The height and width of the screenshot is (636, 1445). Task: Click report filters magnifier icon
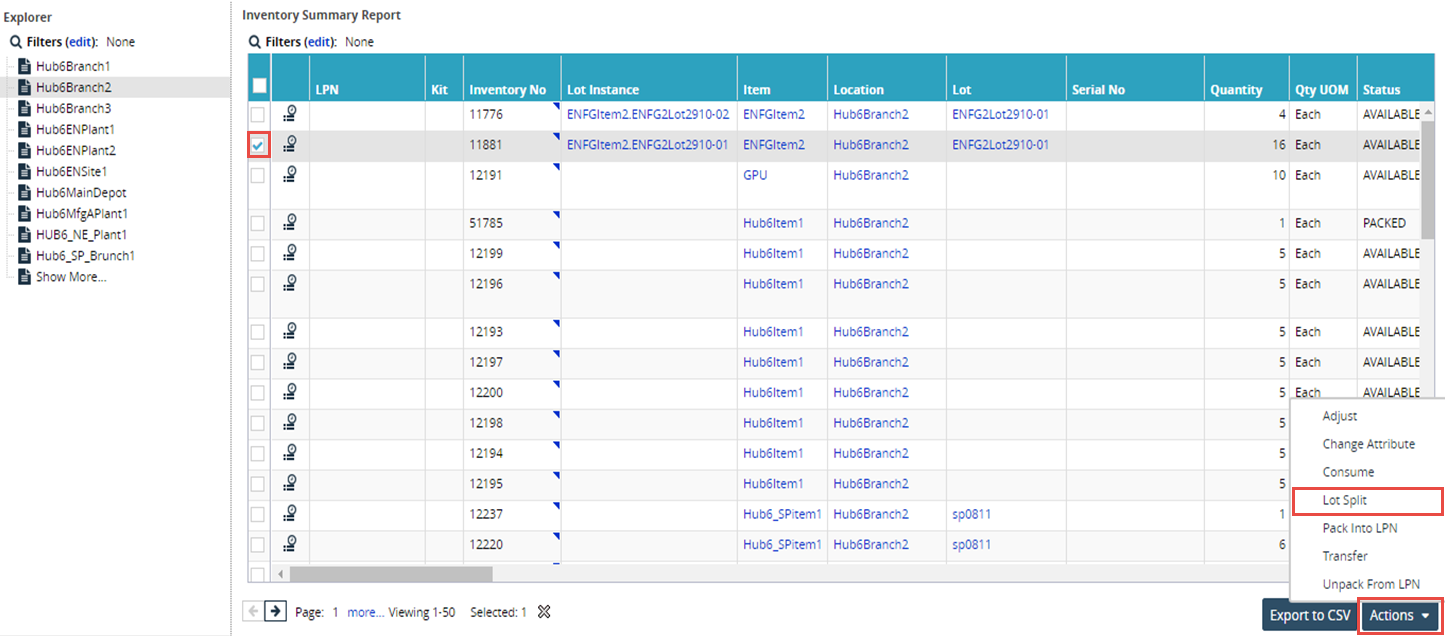pyautogui.click(x=255, y=42)
